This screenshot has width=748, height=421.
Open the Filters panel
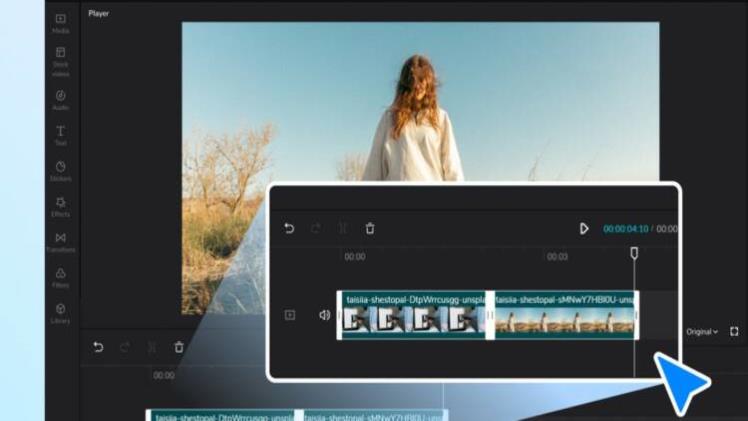(x=60, y=277)
